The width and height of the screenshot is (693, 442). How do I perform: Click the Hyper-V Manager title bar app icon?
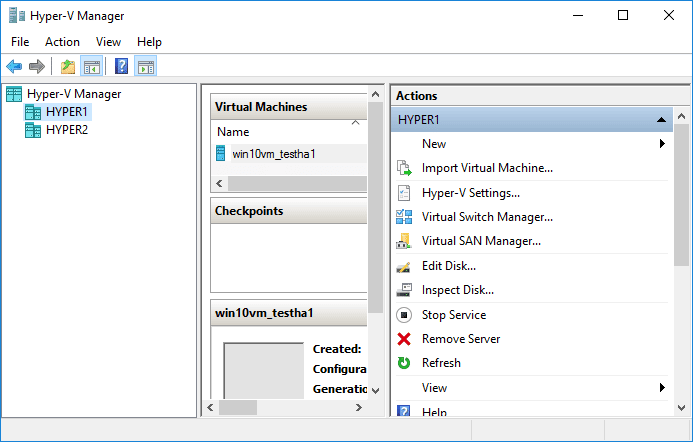tap(17, 15)
